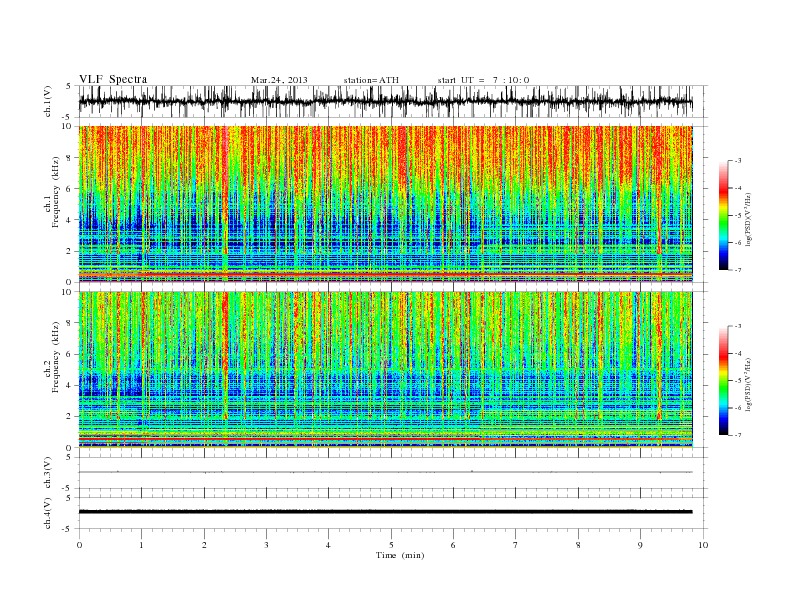Click the '7' tick on the time axis

(516, 545)
